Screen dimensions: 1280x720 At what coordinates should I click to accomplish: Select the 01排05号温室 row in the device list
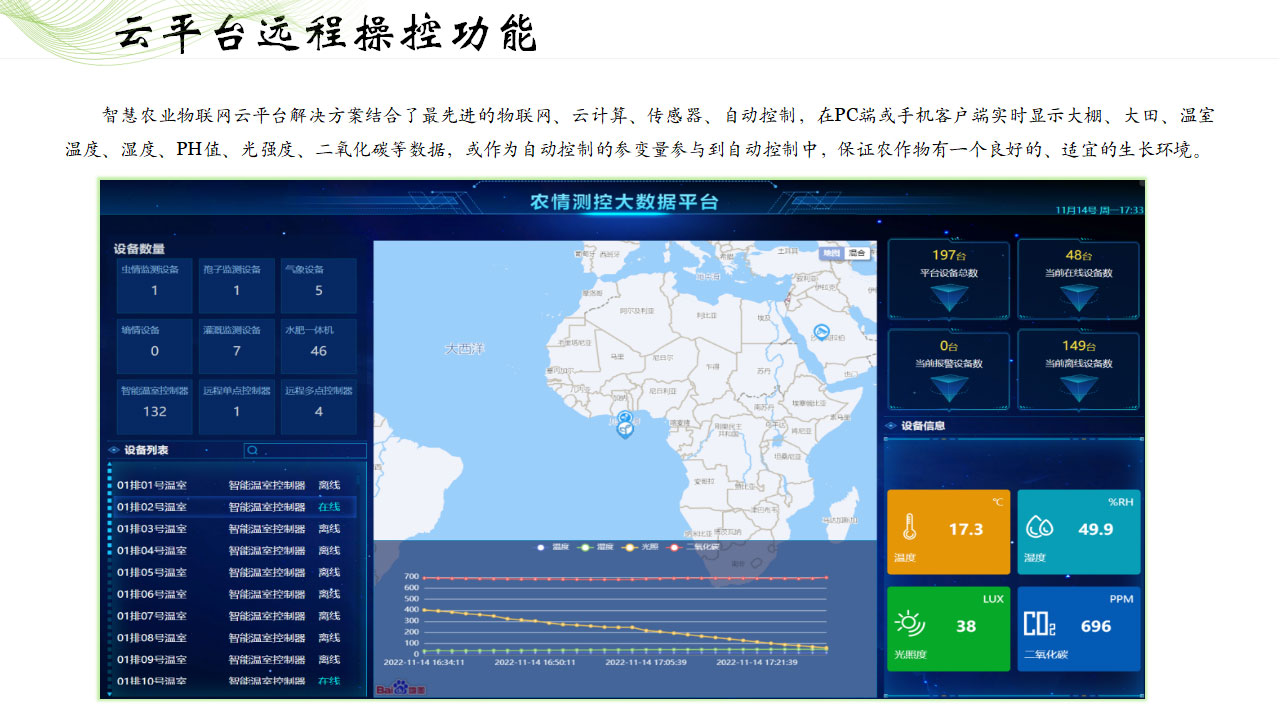(x=235, y=573)
